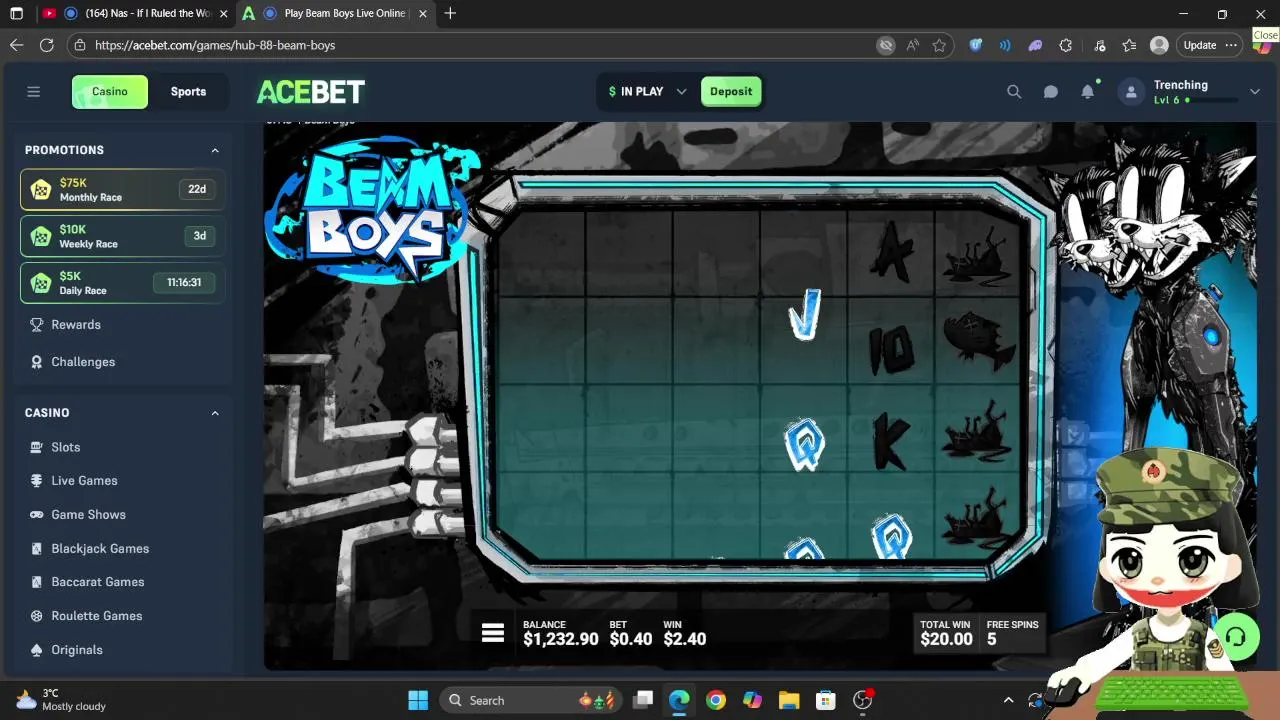The image size is (1280, 720).
Task: Click the media control music note icon
Action: click(x=1099, y=45)
